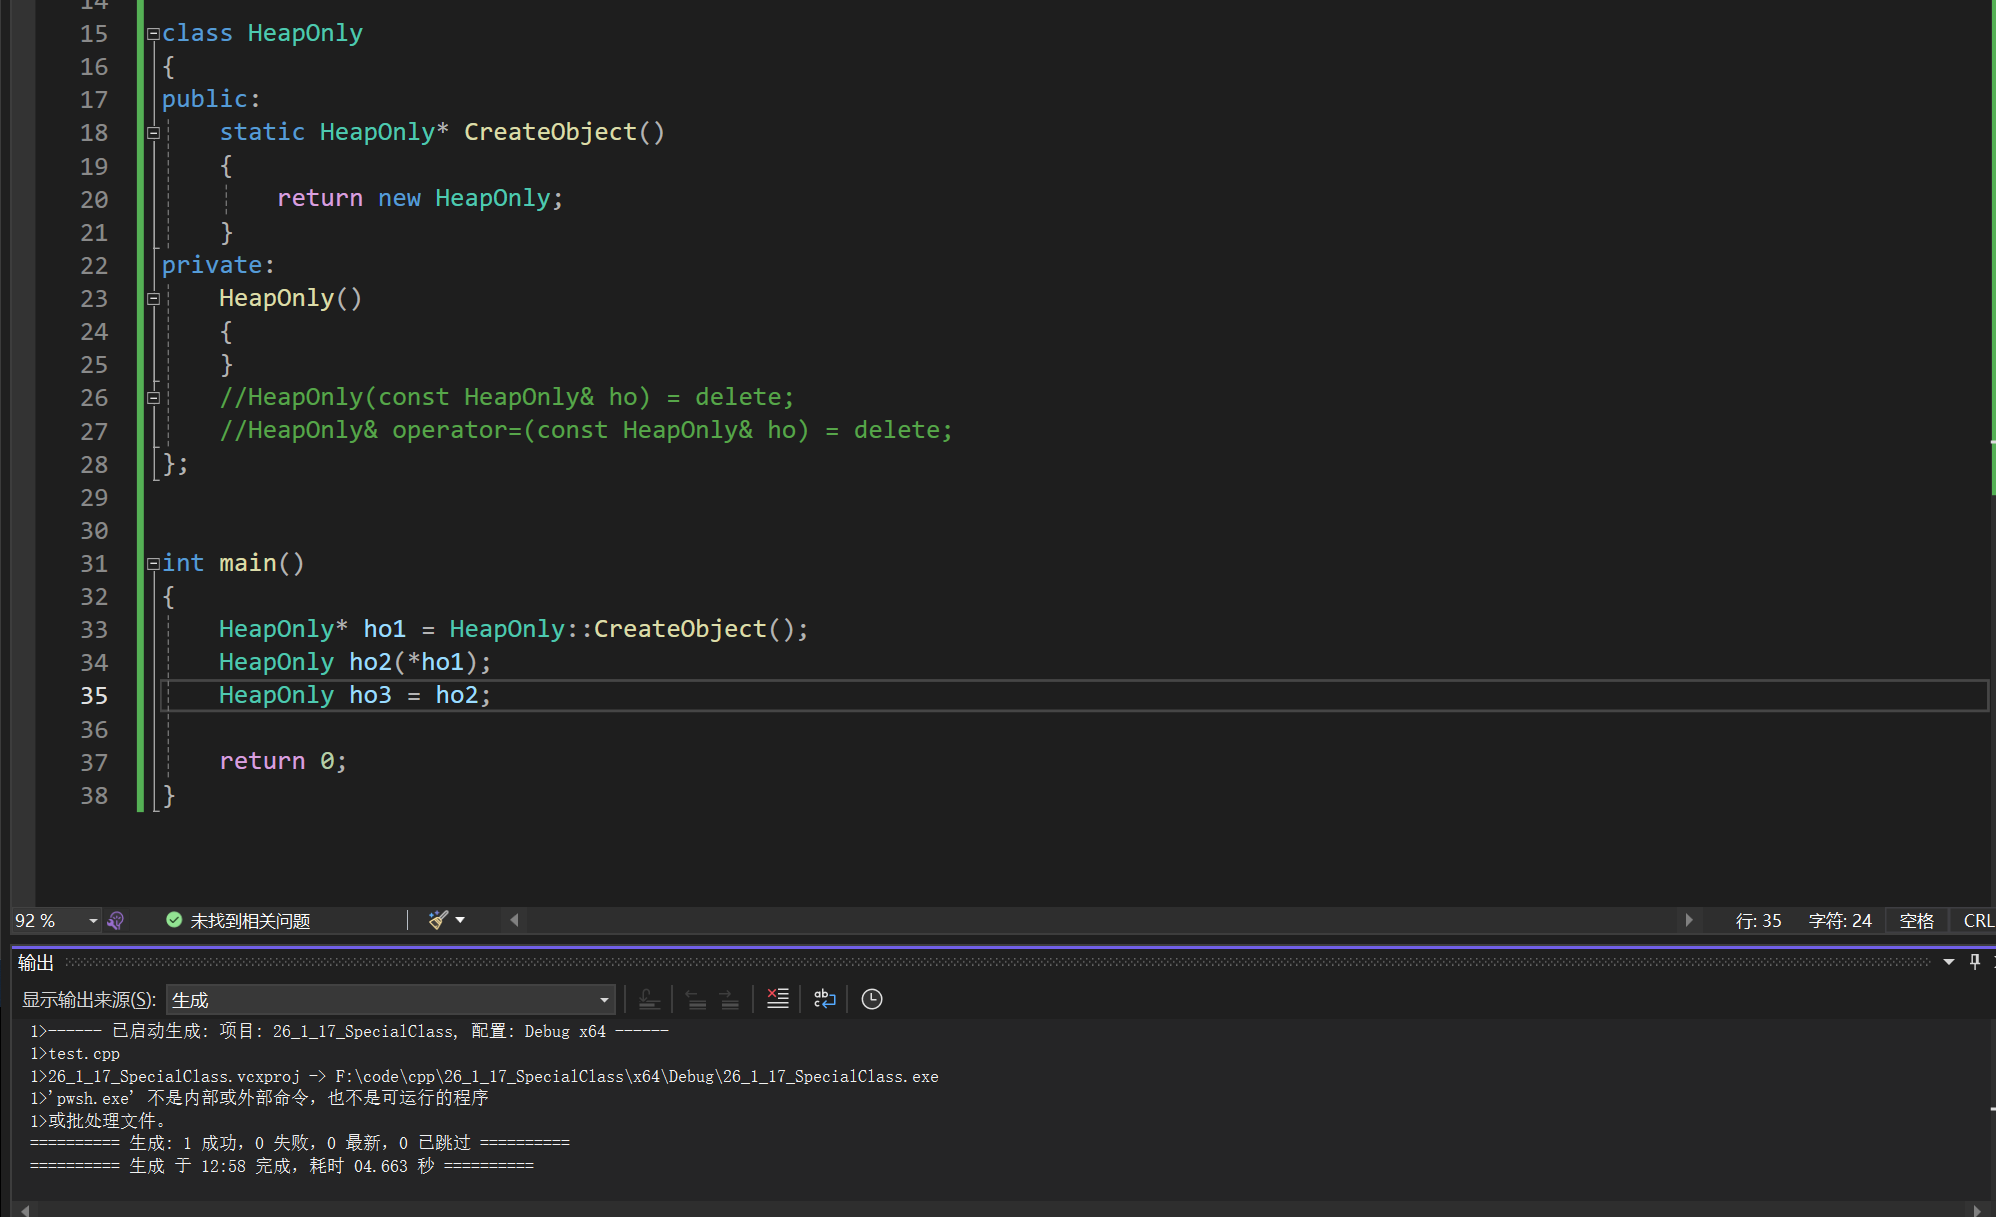Viewport: 1996px width, 1217px height.
Task: Toggle word wrap in output window
Action: pos(824,999)
